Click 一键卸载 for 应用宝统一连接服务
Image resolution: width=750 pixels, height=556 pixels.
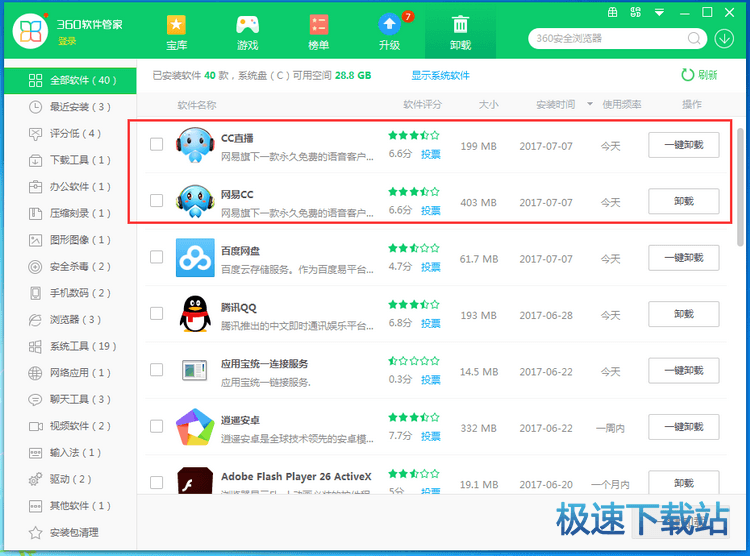point(684,371)
